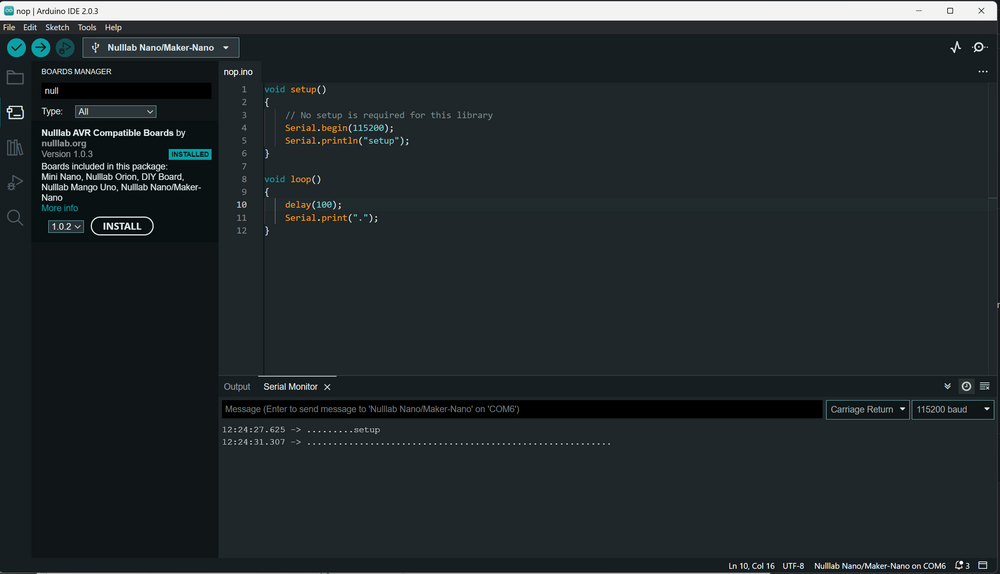The width and height of the screenshot is (1000, 574).
Task: Click code line Serial.print(".");
Action: point(331,218)
